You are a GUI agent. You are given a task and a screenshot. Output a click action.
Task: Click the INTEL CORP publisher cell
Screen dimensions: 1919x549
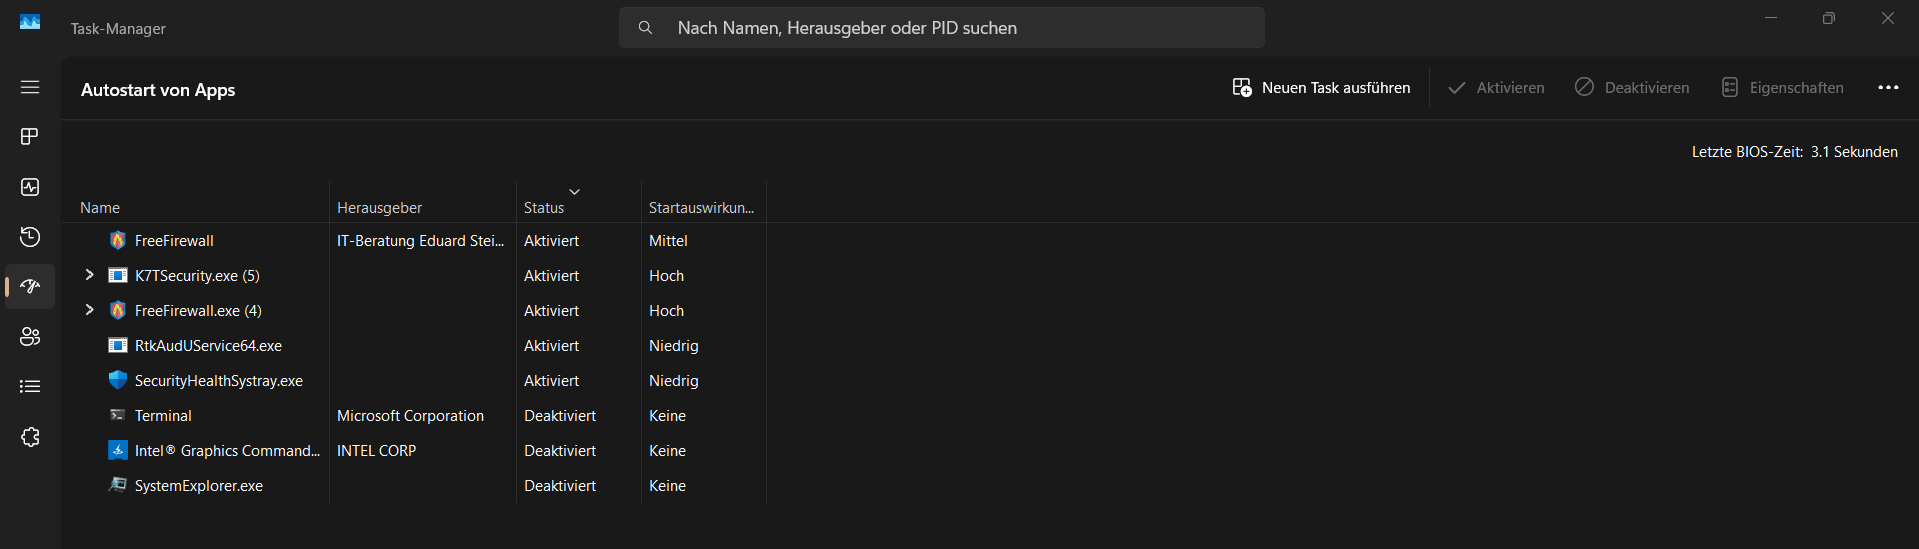point(376,451)
